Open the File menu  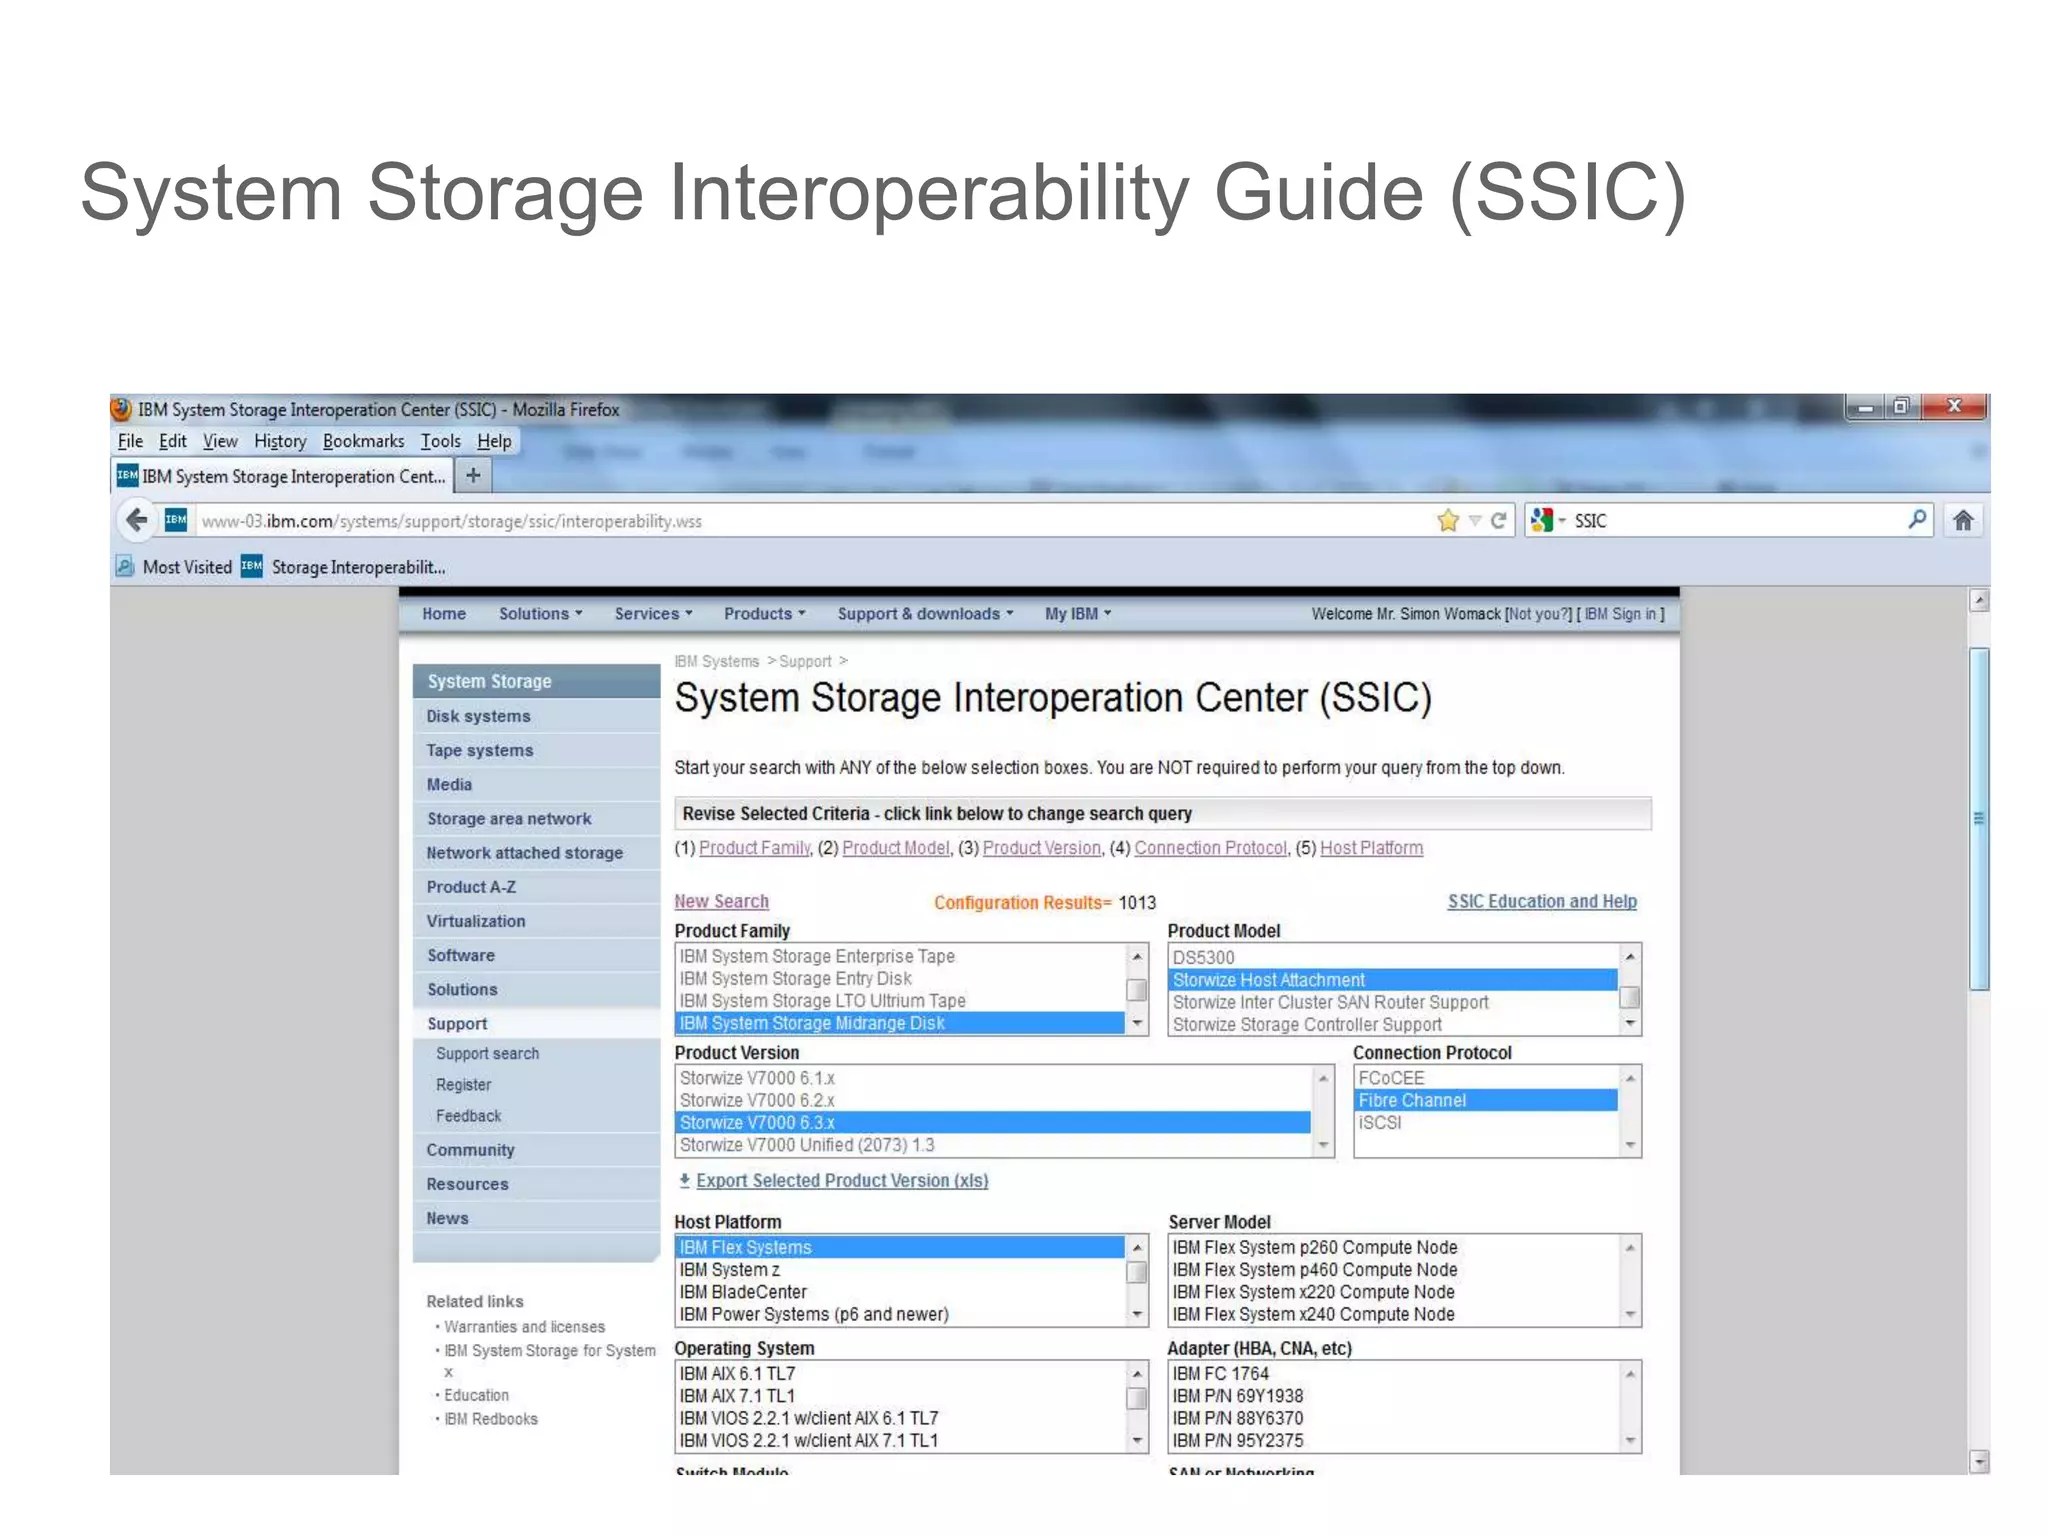pyautogui.click(x=130, y=441)
